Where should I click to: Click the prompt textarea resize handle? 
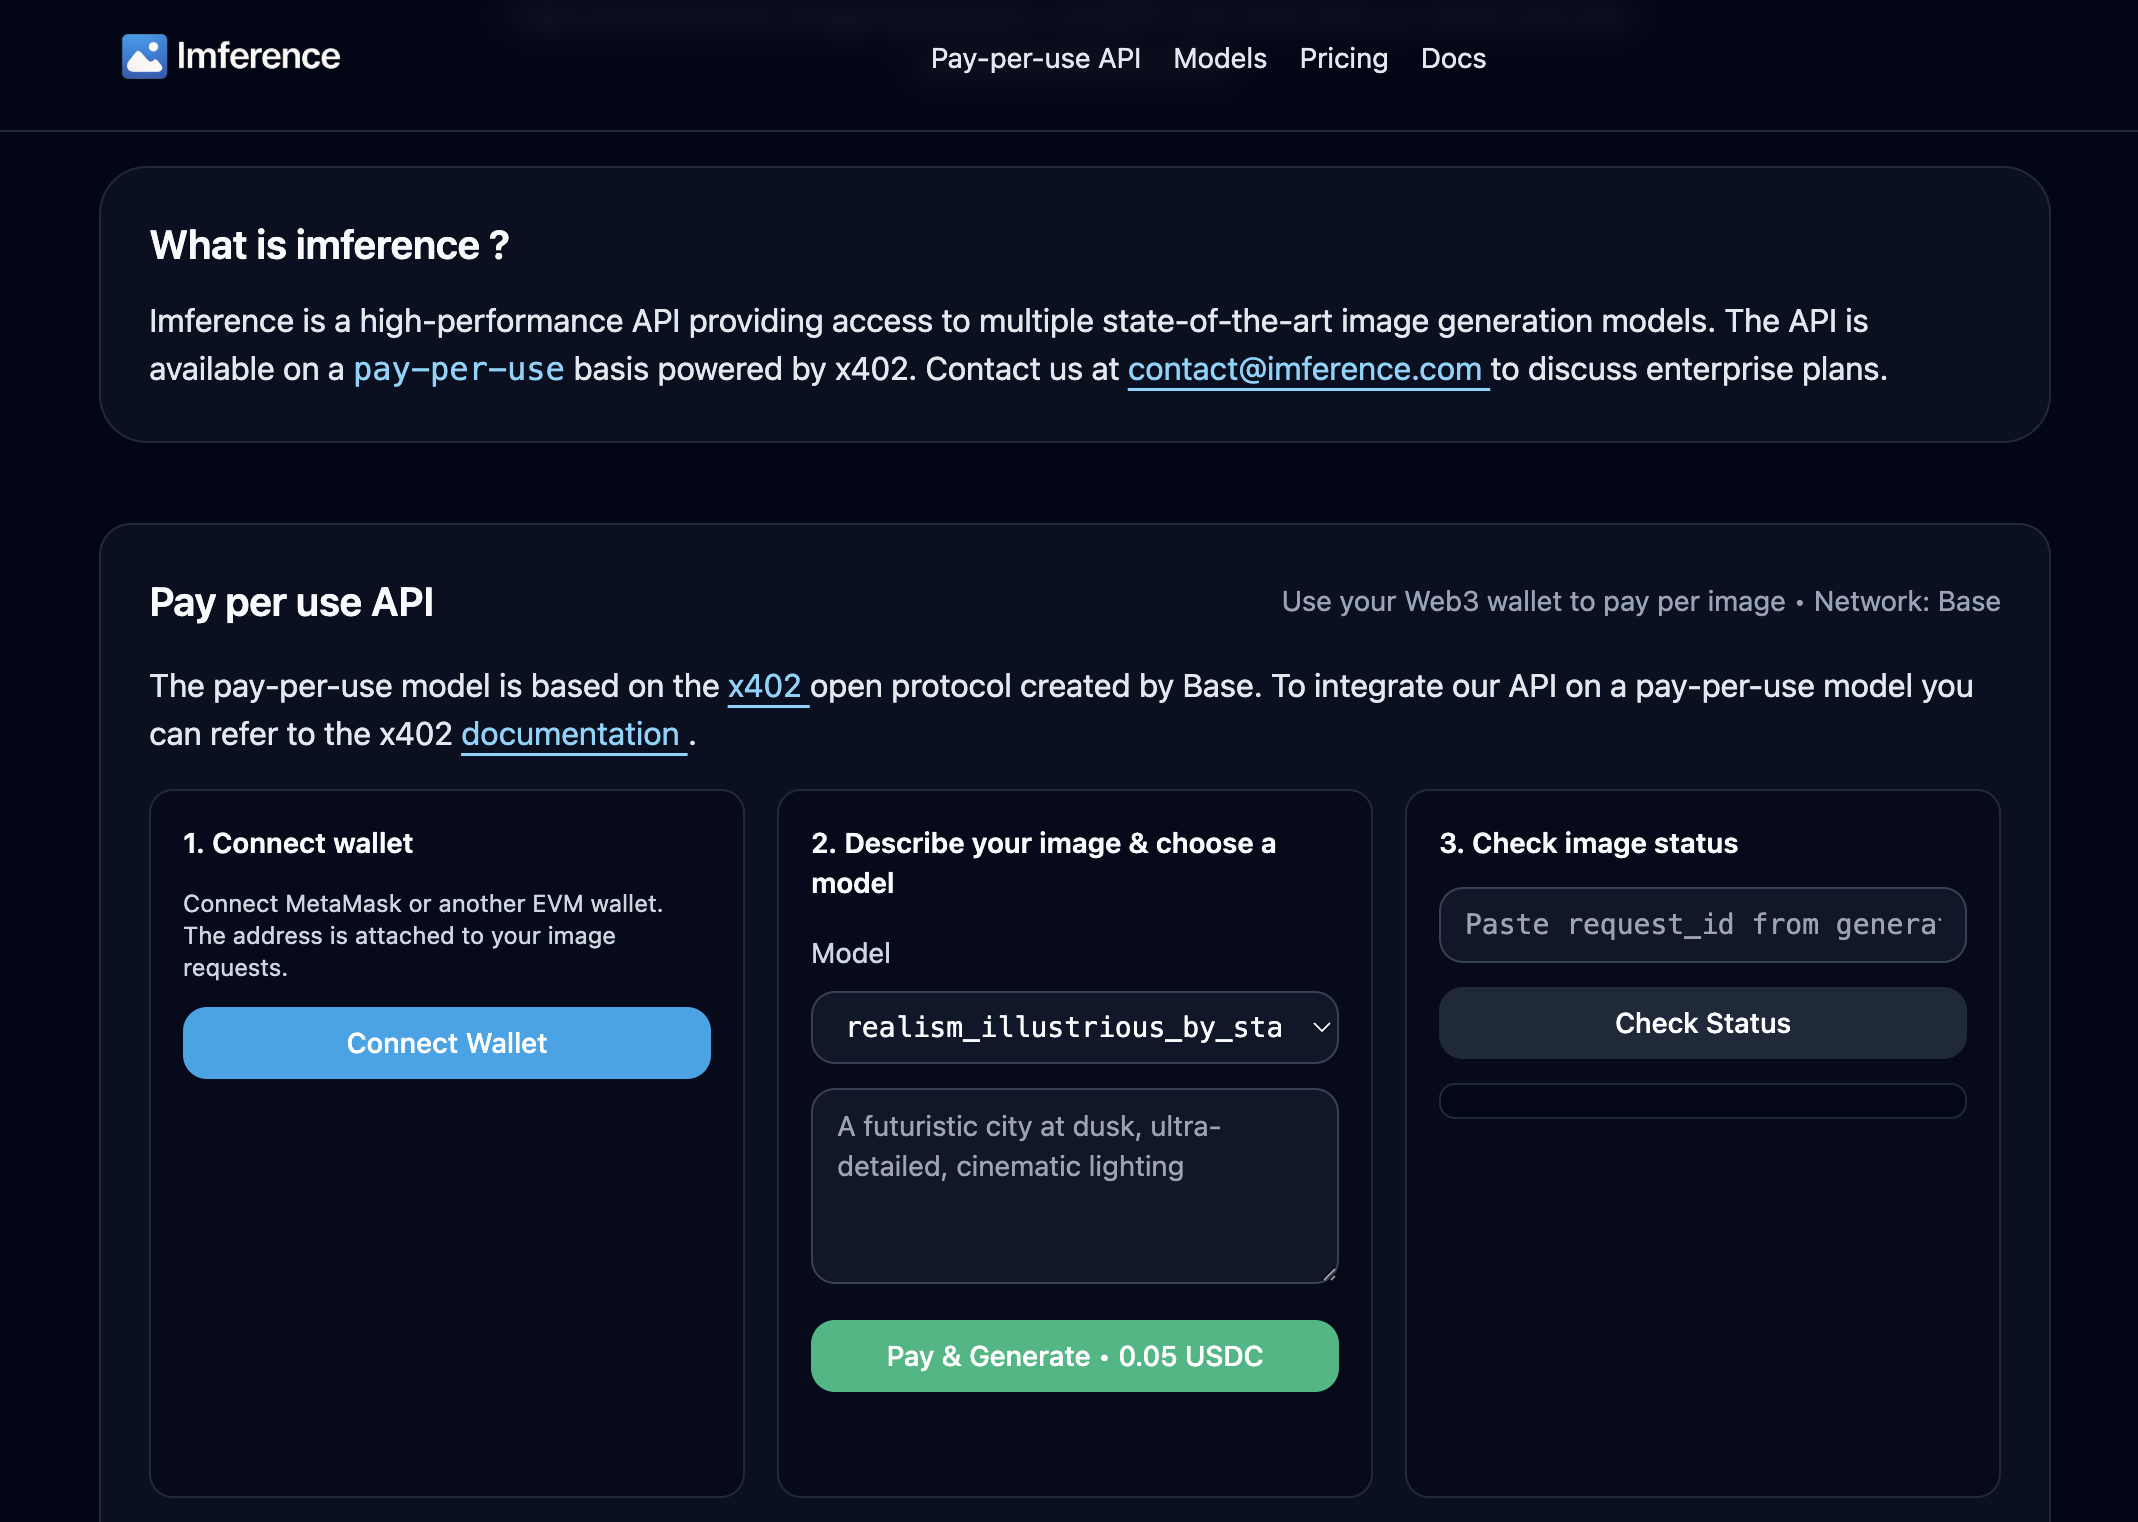point(1329,1274)
